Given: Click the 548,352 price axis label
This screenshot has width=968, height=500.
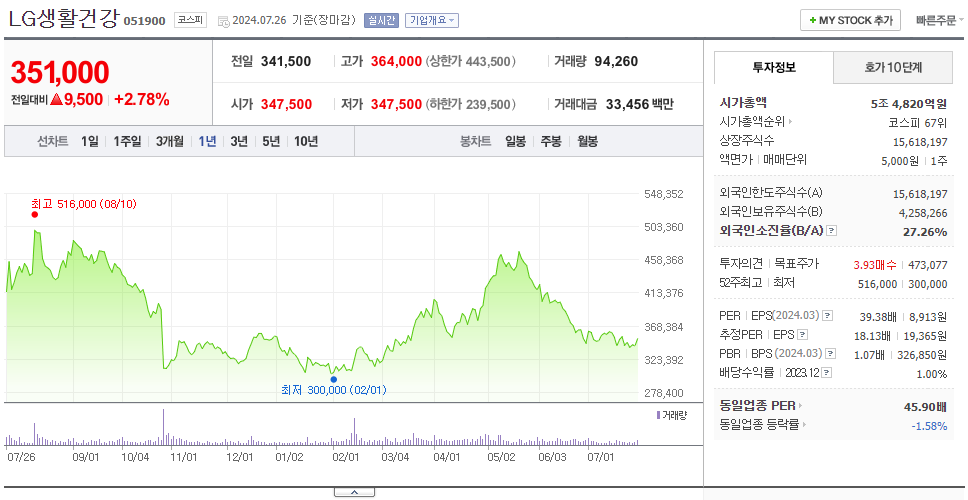Looking at the screenshot, I should tap(664, 194).
